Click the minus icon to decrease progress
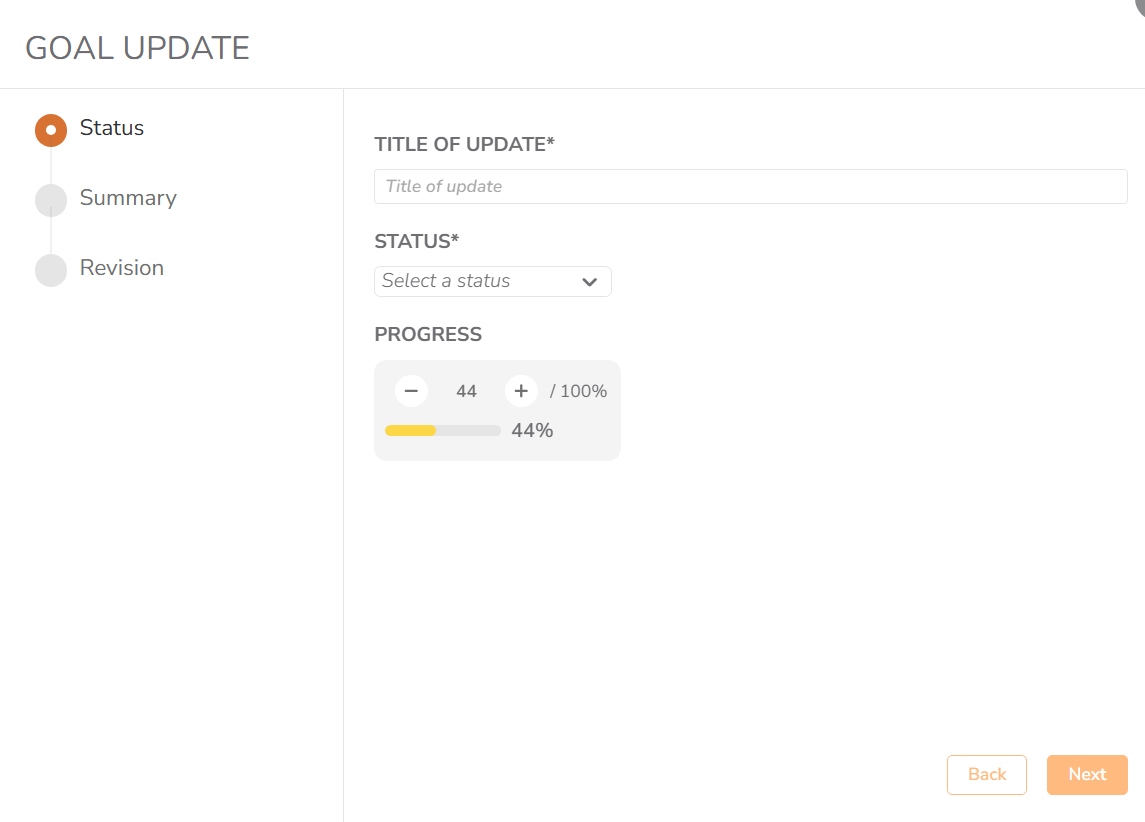Viewport: 1145px width, 822px height. (411, 391)
